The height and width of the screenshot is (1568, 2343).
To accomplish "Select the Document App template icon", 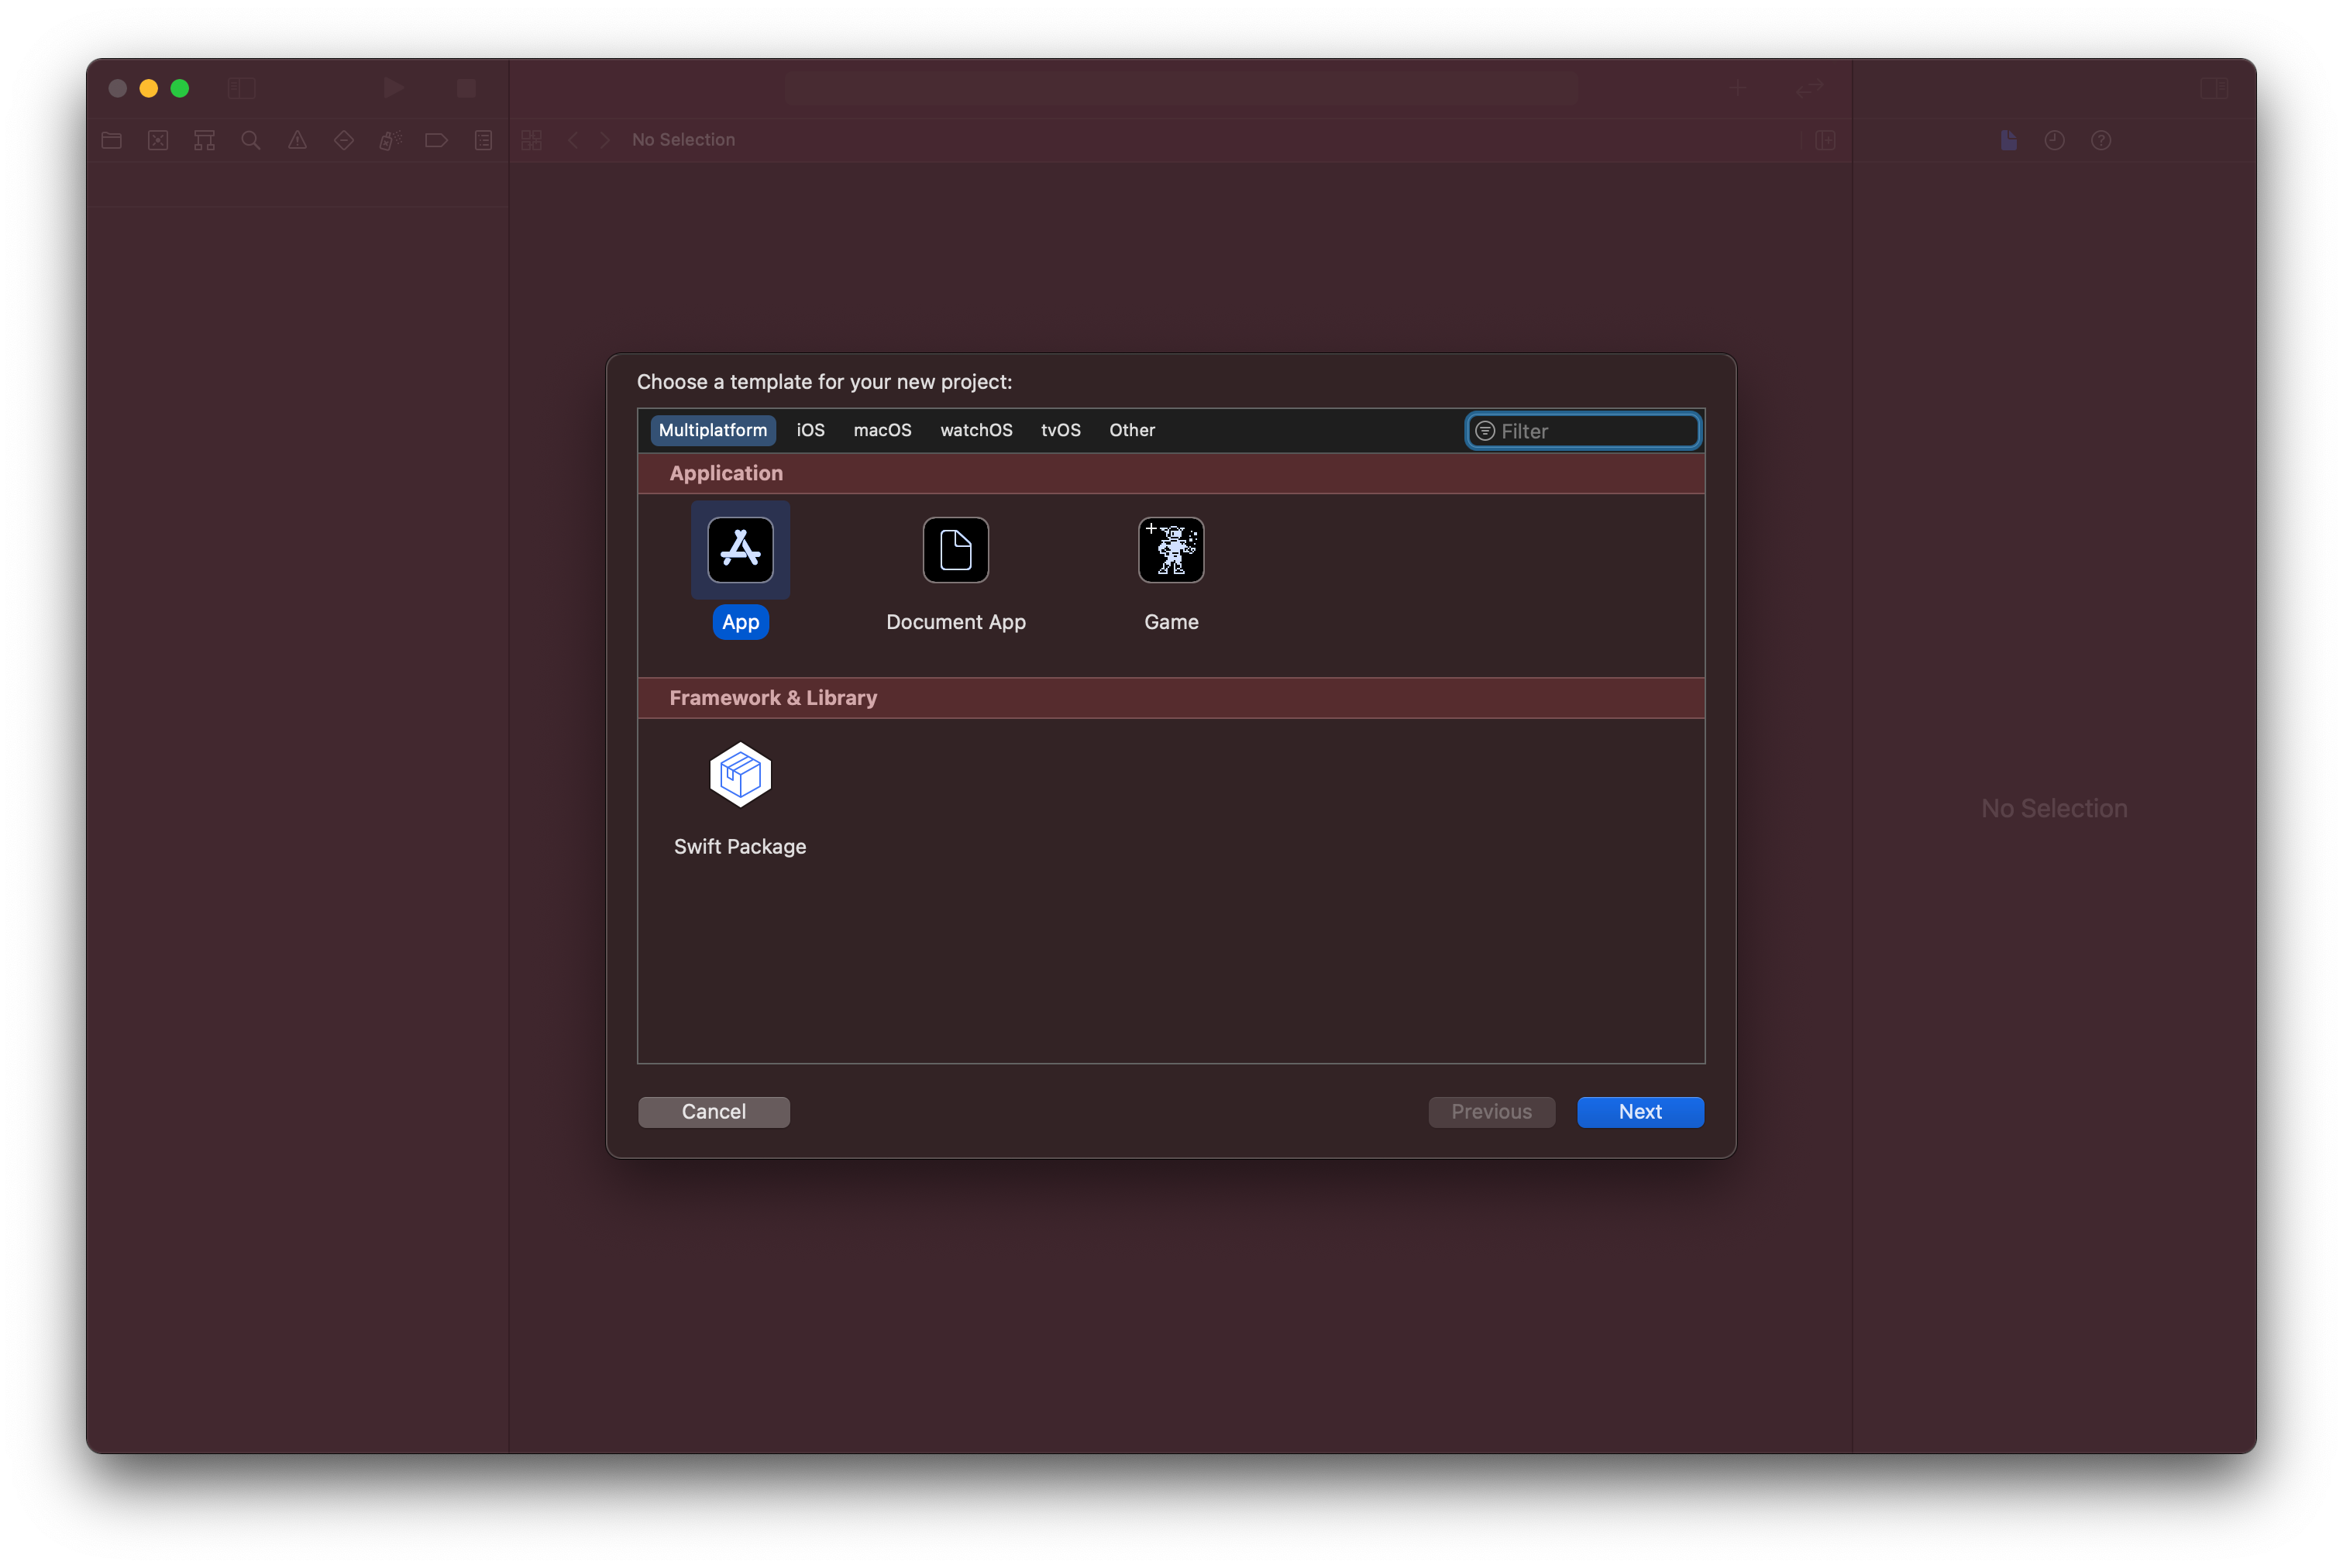I will pos(955,549).
